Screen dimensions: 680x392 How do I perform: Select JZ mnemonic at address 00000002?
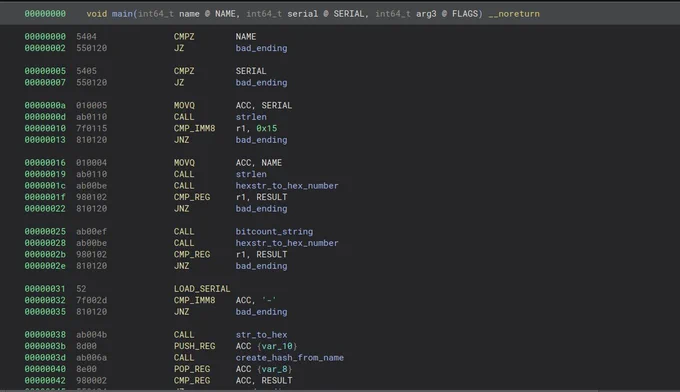pos(179,48)
